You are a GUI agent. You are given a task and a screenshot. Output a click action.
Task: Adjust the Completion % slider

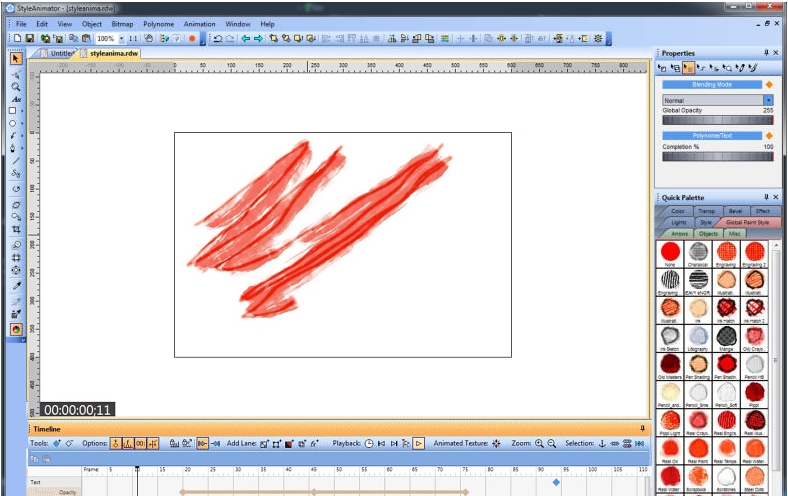point(717,156)
